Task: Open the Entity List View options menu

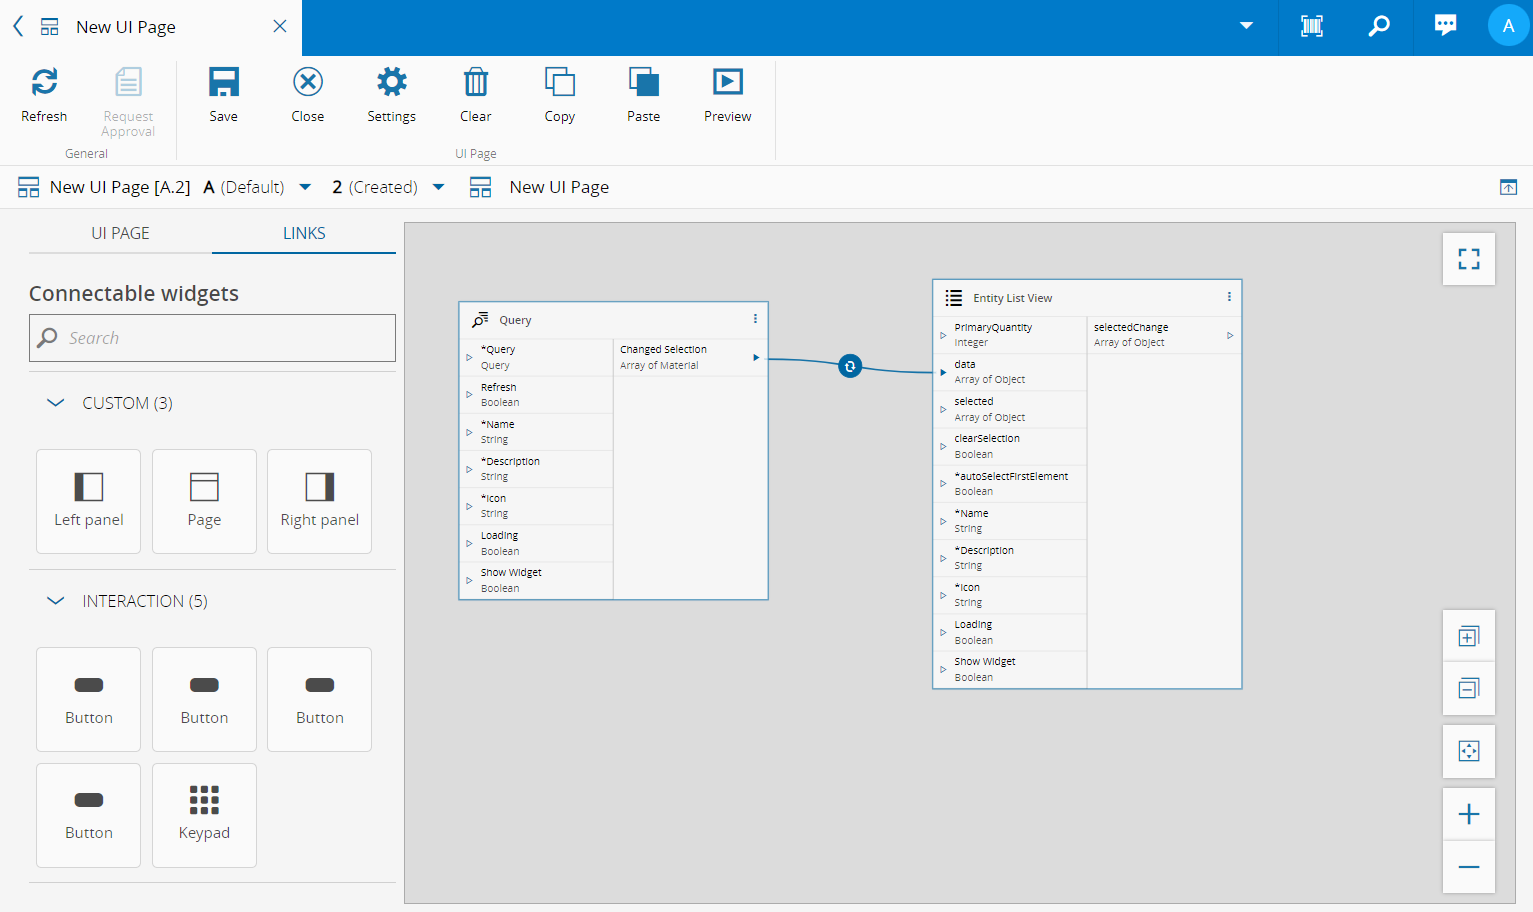Action: tap(1229, 297)
